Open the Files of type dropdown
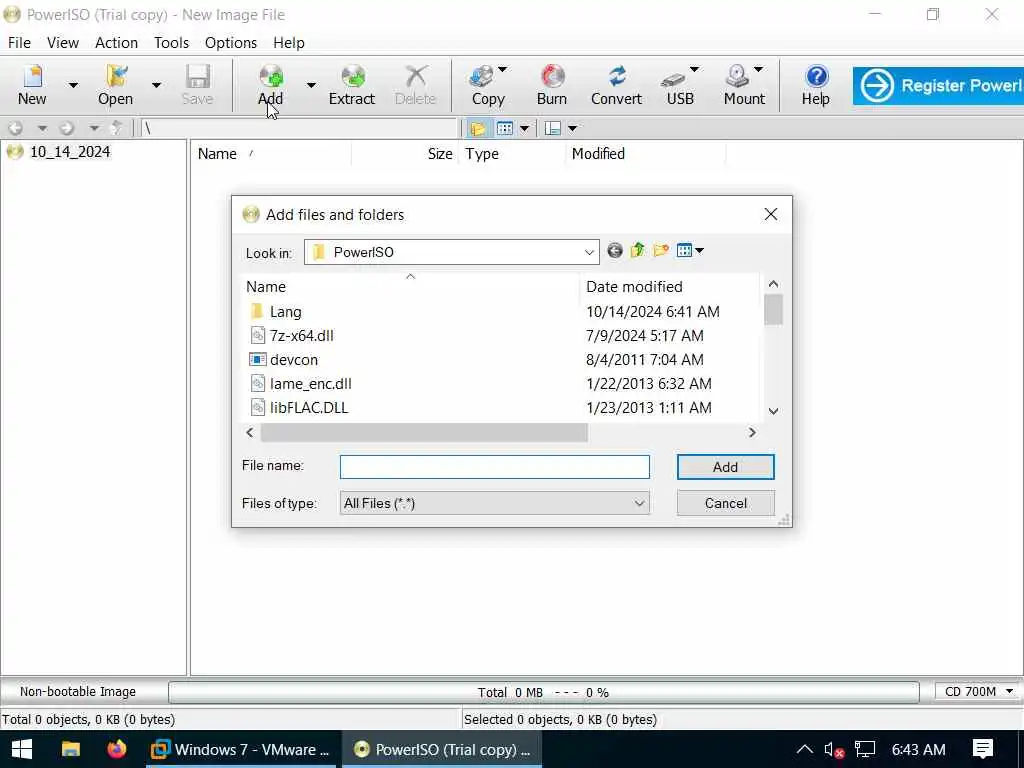 click(x=494, y=504)
